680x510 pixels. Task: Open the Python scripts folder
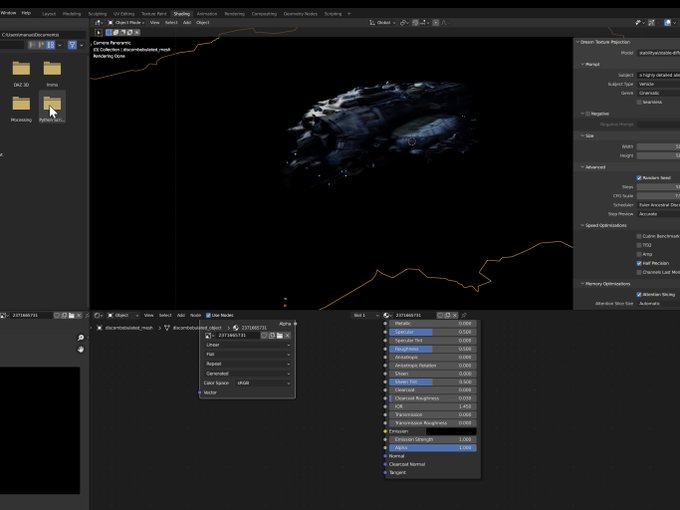52,108
